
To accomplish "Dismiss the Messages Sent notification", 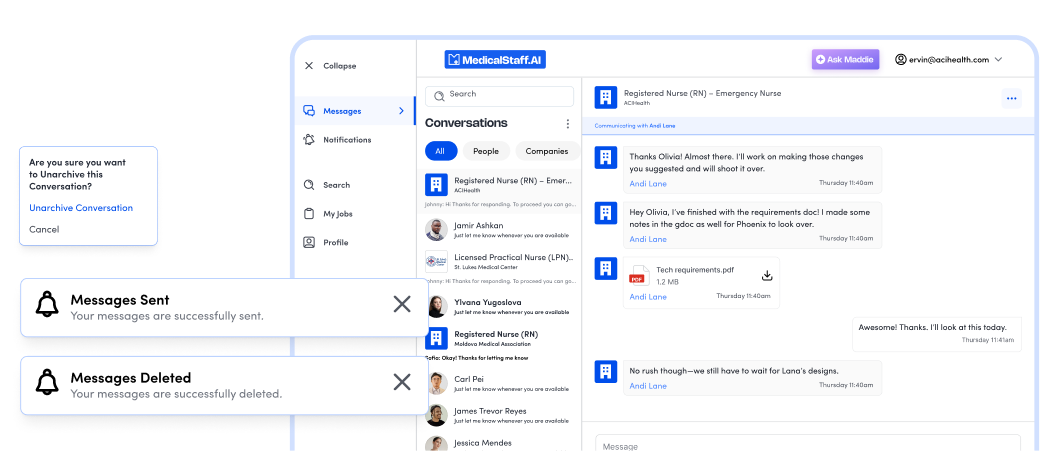I will [402, 304].
